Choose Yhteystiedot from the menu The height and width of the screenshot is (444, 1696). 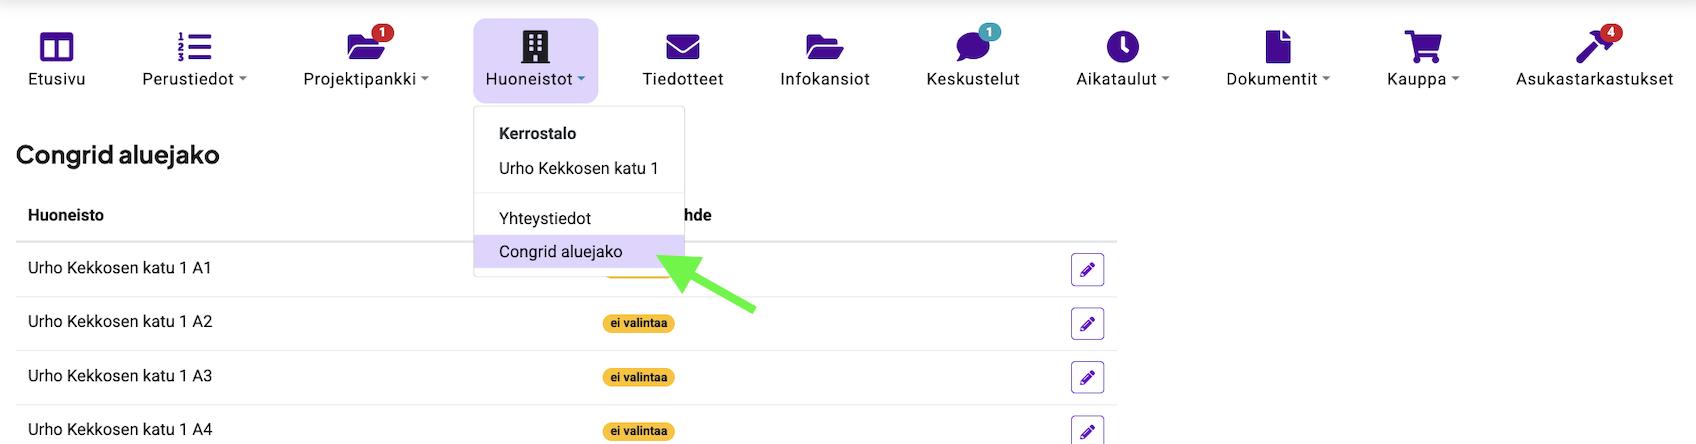[545, 218]
